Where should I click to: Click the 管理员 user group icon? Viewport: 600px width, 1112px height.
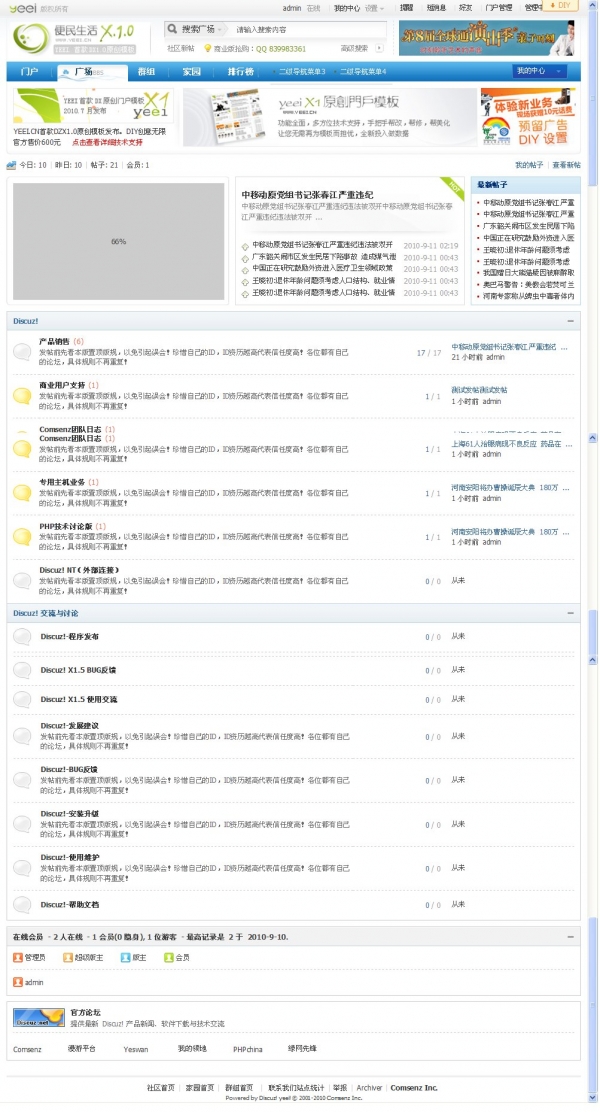point(18,957)
